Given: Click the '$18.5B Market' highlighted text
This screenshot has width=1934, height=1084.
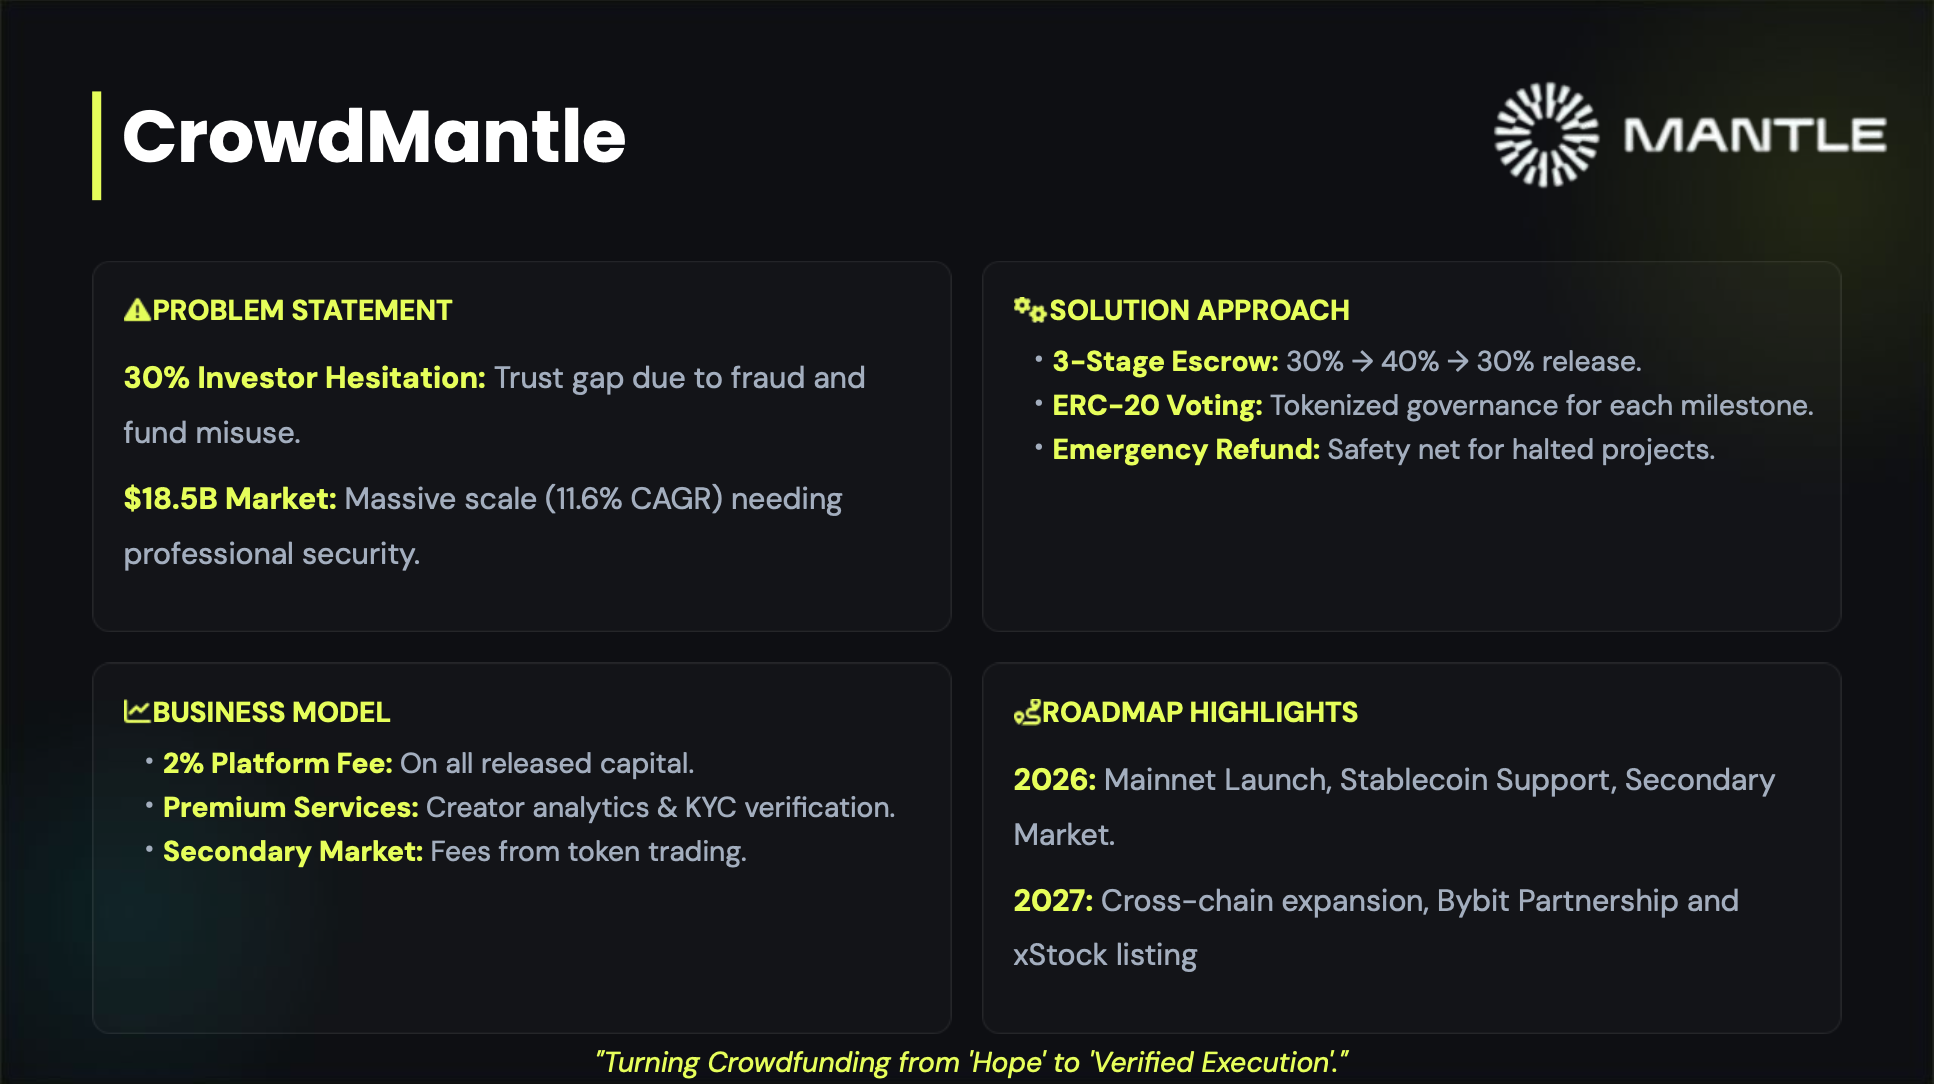Looking at the screenshot, I should click(x=230, y=498).
